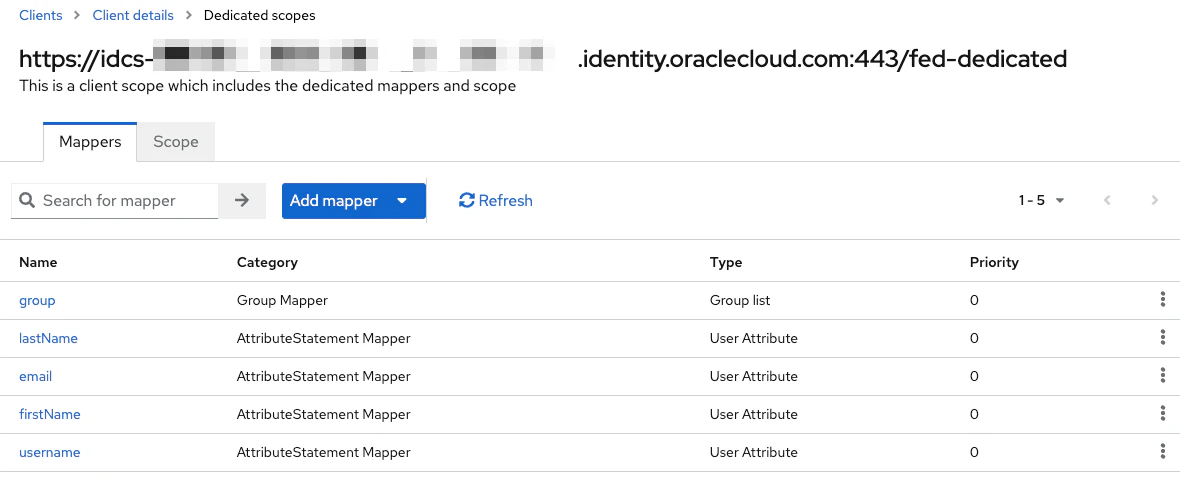Click User Attribute cell in username row
Image resolution: width=1180 pixels, height=496 pixels.
pyautogui.click(x=753, y=452)
